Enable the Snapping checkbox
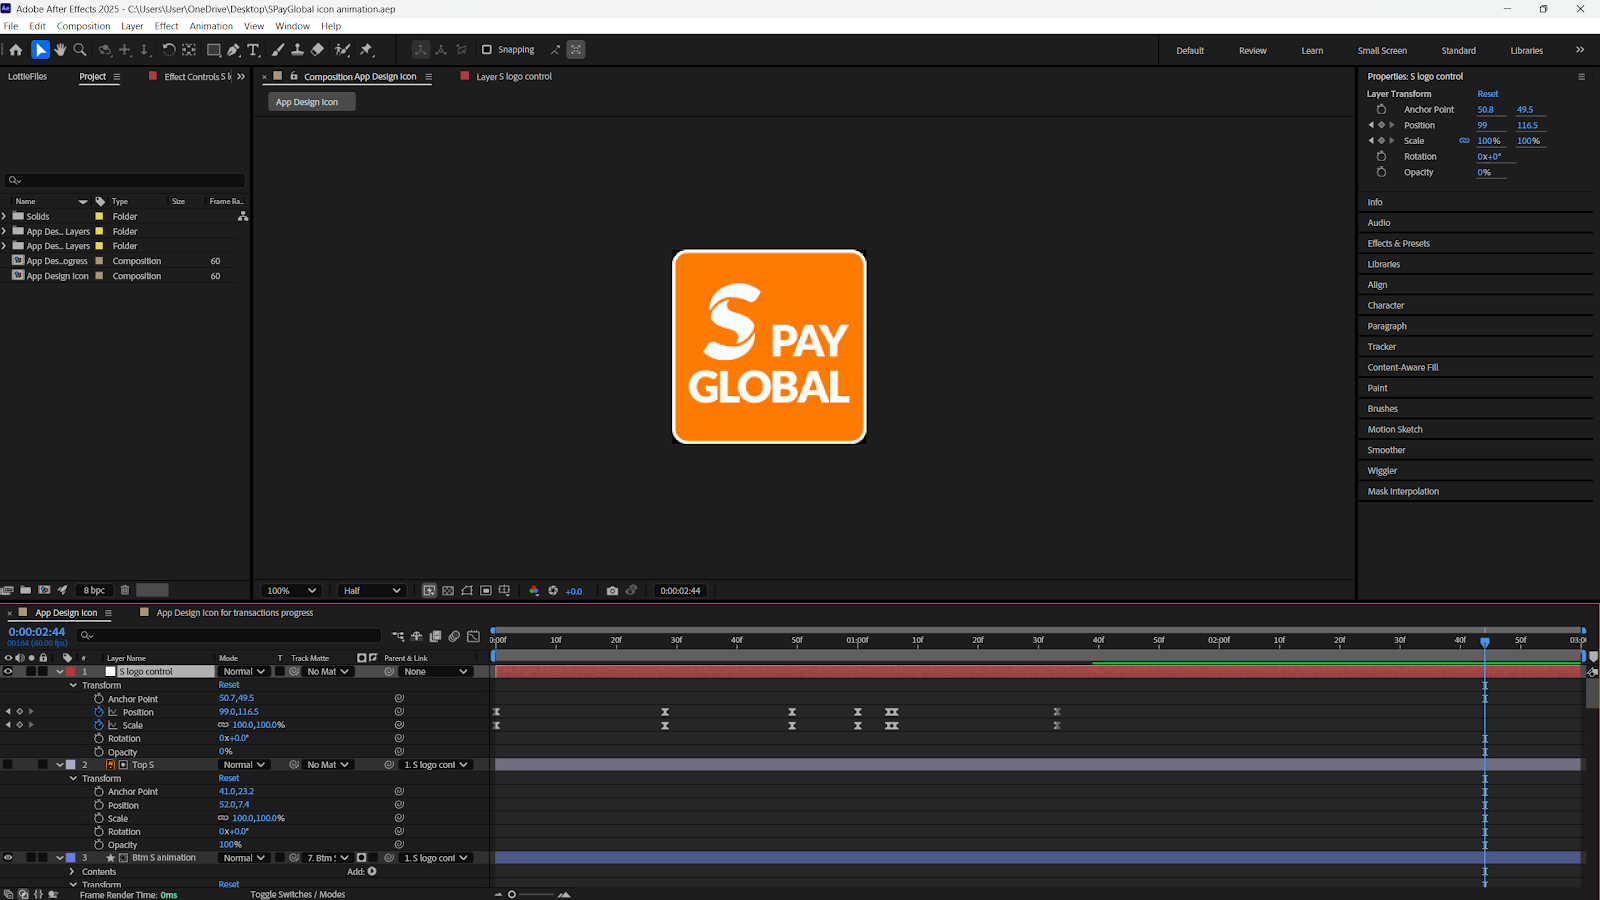 (487, 49)
